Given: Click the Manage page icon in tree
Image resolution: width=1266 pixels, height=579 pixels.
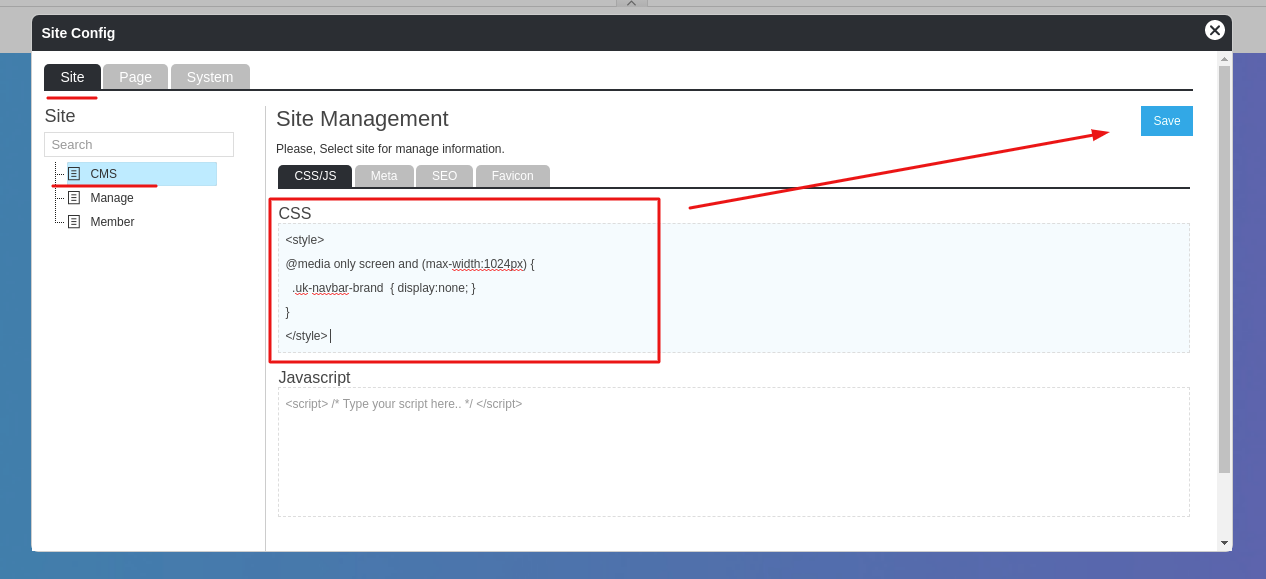Looking at the screenshot, I should pos(74,198).
